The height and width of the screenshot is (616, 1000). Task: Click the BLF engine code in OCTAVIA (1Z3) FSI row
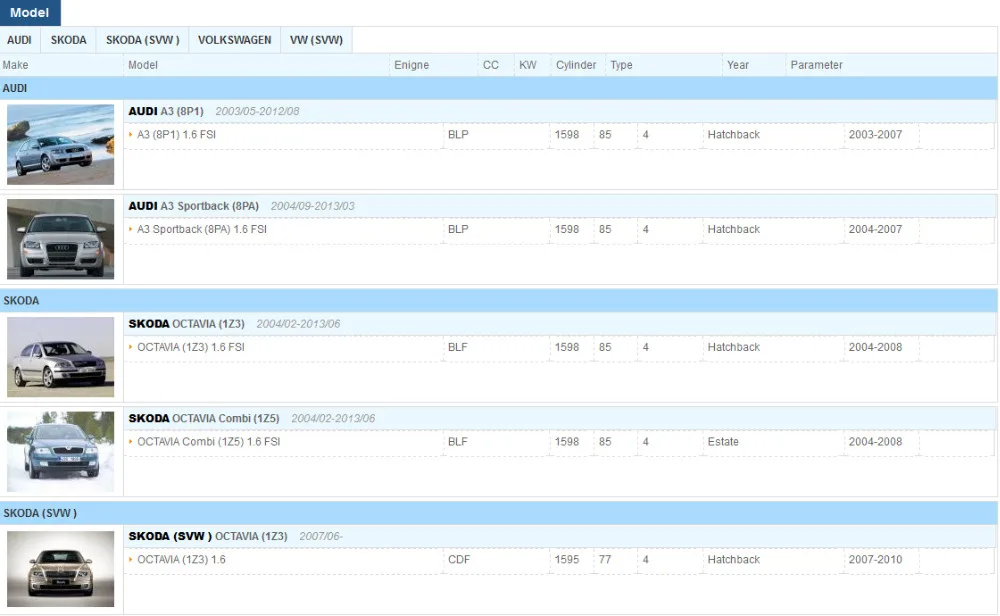pyautogui.click(x=457, y=348)
